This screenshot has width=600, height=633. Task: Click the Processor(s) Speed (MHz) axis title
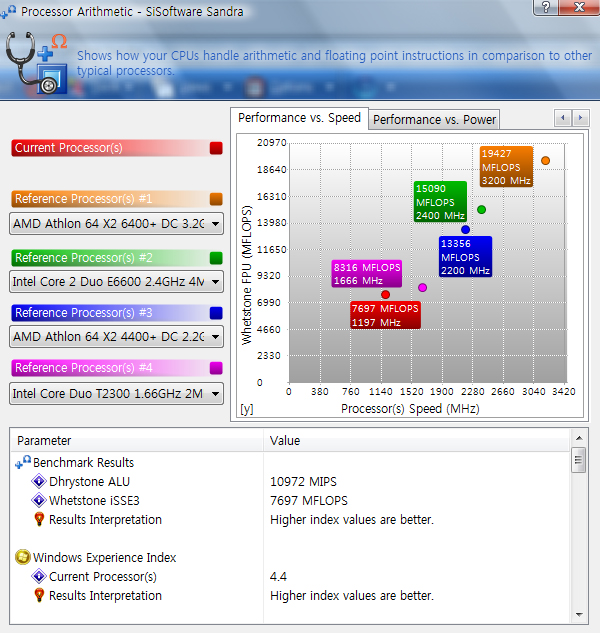[x=410, y=409]
